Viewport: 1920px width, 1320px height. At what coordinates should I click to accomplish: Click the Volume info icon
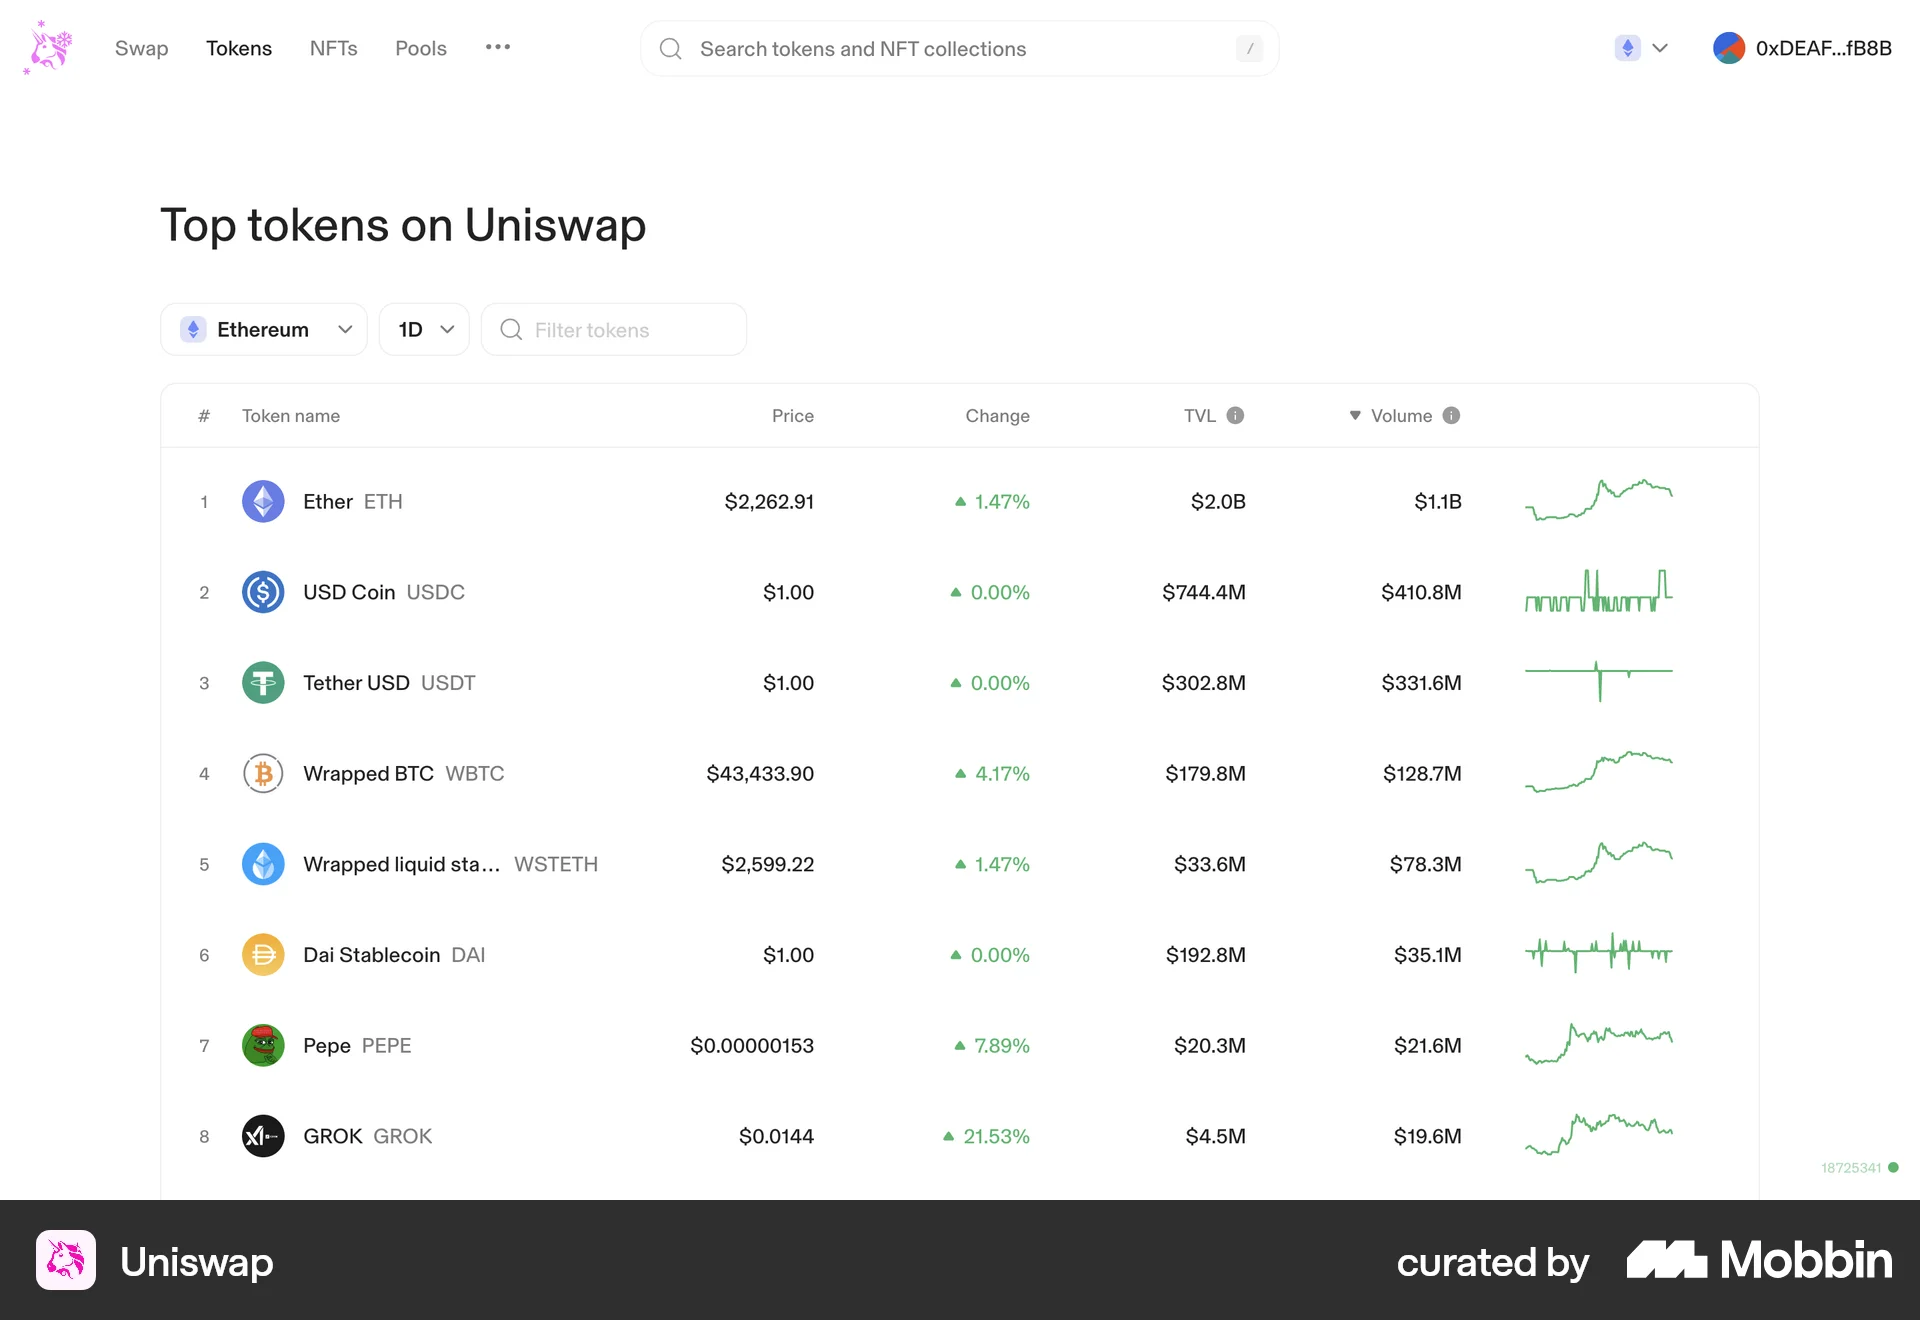(x=1452, y=415)
